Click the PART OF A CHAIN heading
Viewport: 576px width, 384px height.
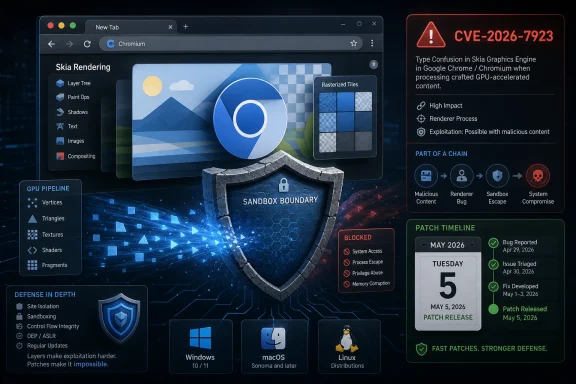point(441,154)
